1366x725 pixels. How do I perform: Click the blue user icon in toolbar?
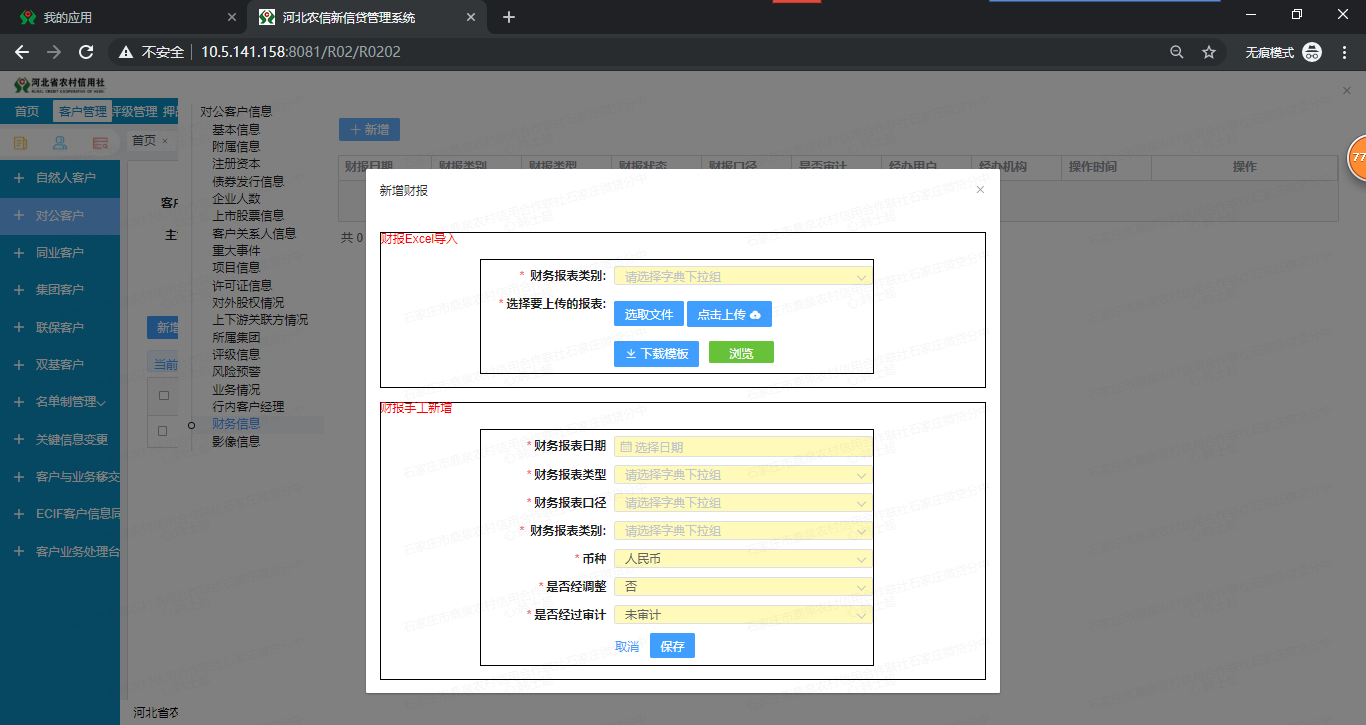pos(60,143)
